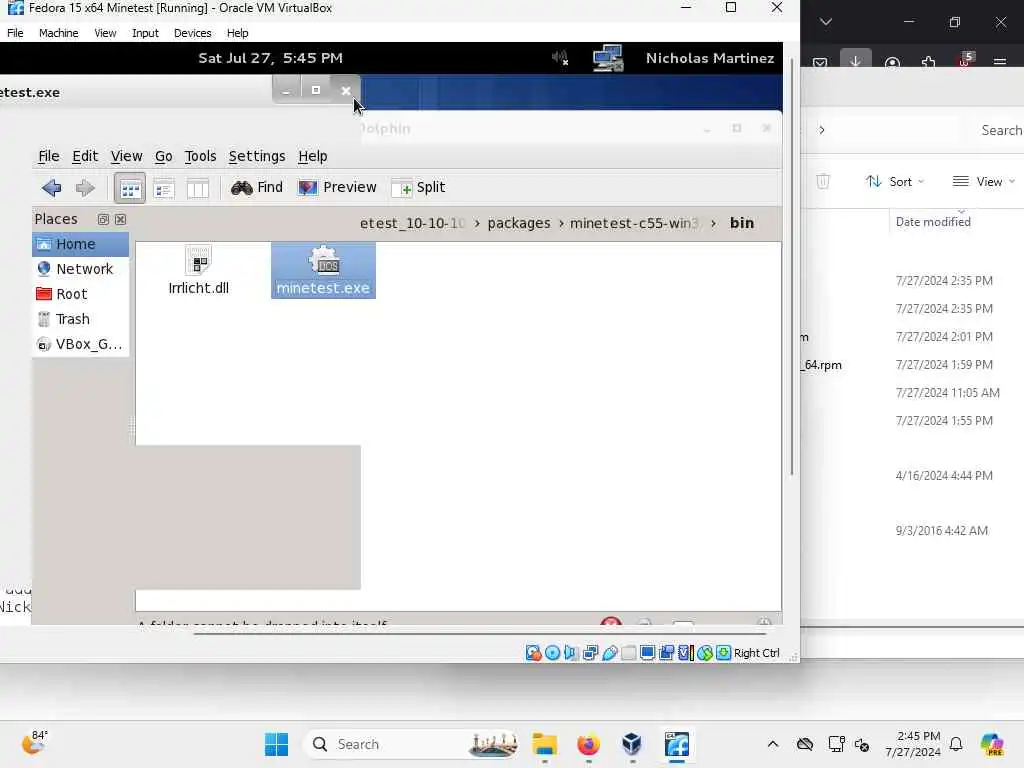The image size is (1024, 768).
Task: Open Firefox downloads panel arrow
Action: click(855, 61)
